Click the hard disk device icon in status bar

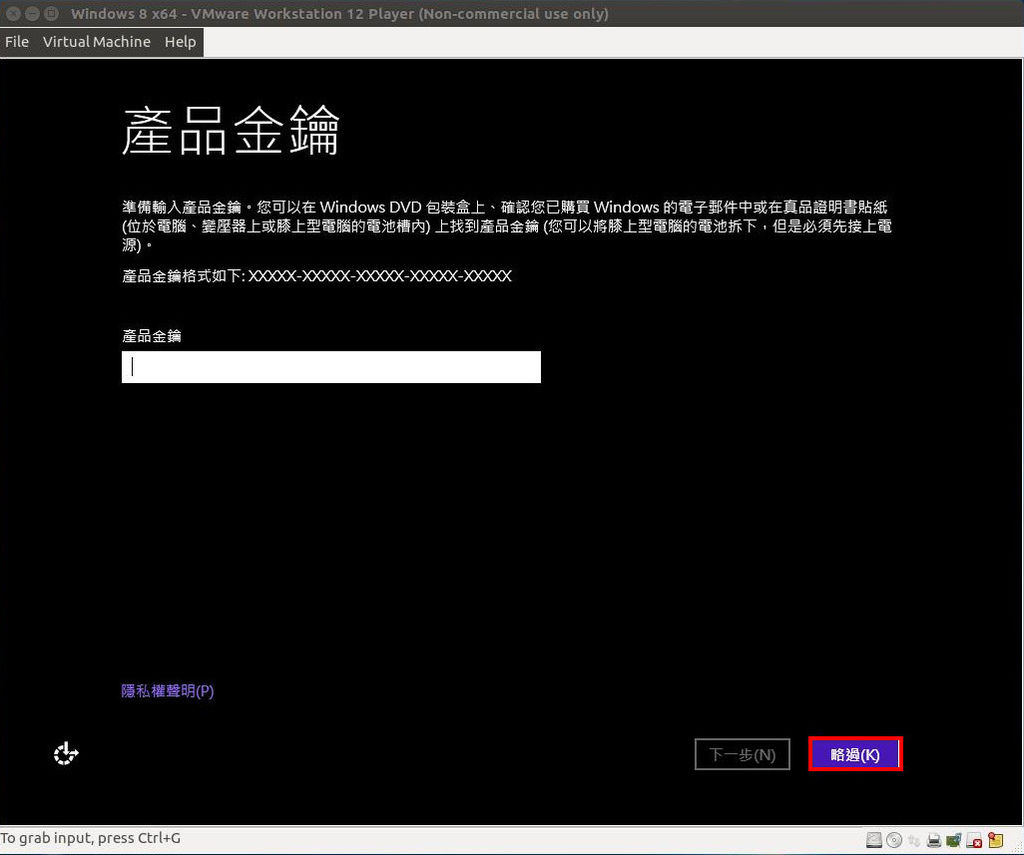[x=874, y=840]
